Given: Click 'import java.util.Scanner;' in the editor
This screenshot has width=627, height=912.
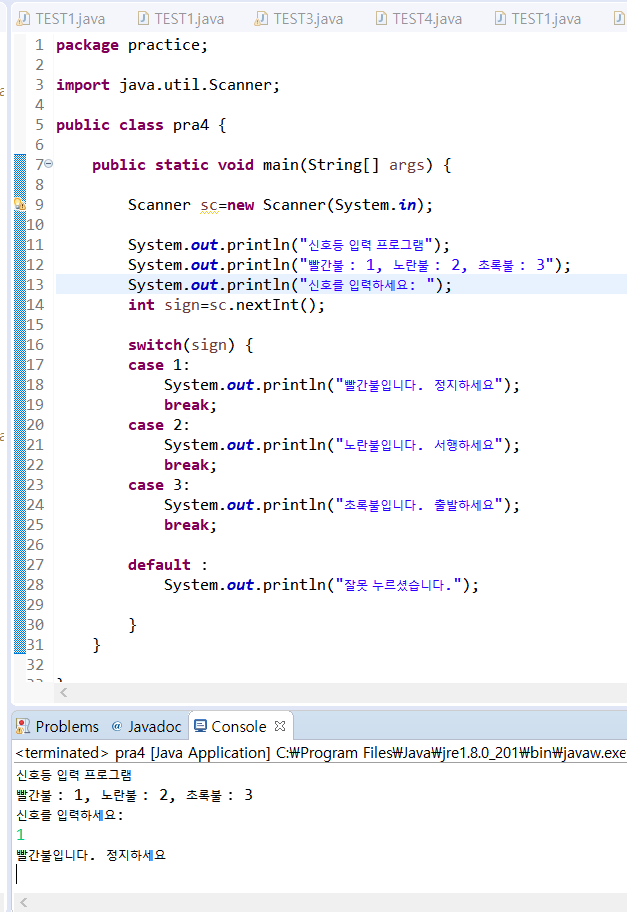Looking at the screenshot, I should point(168,85).
